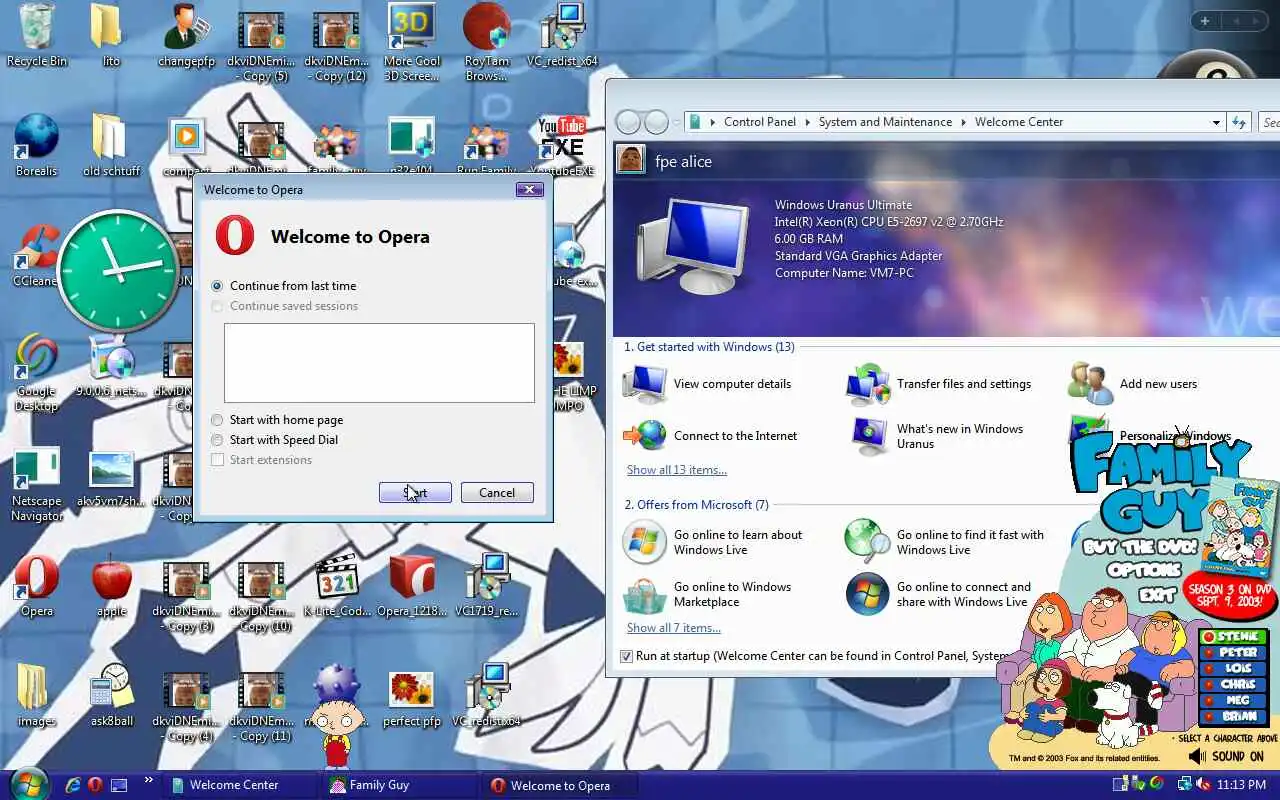Click the plus button on sidebar gadgets bar
The width and height of the screenshot is (1280, 800).
(1205, 21)
